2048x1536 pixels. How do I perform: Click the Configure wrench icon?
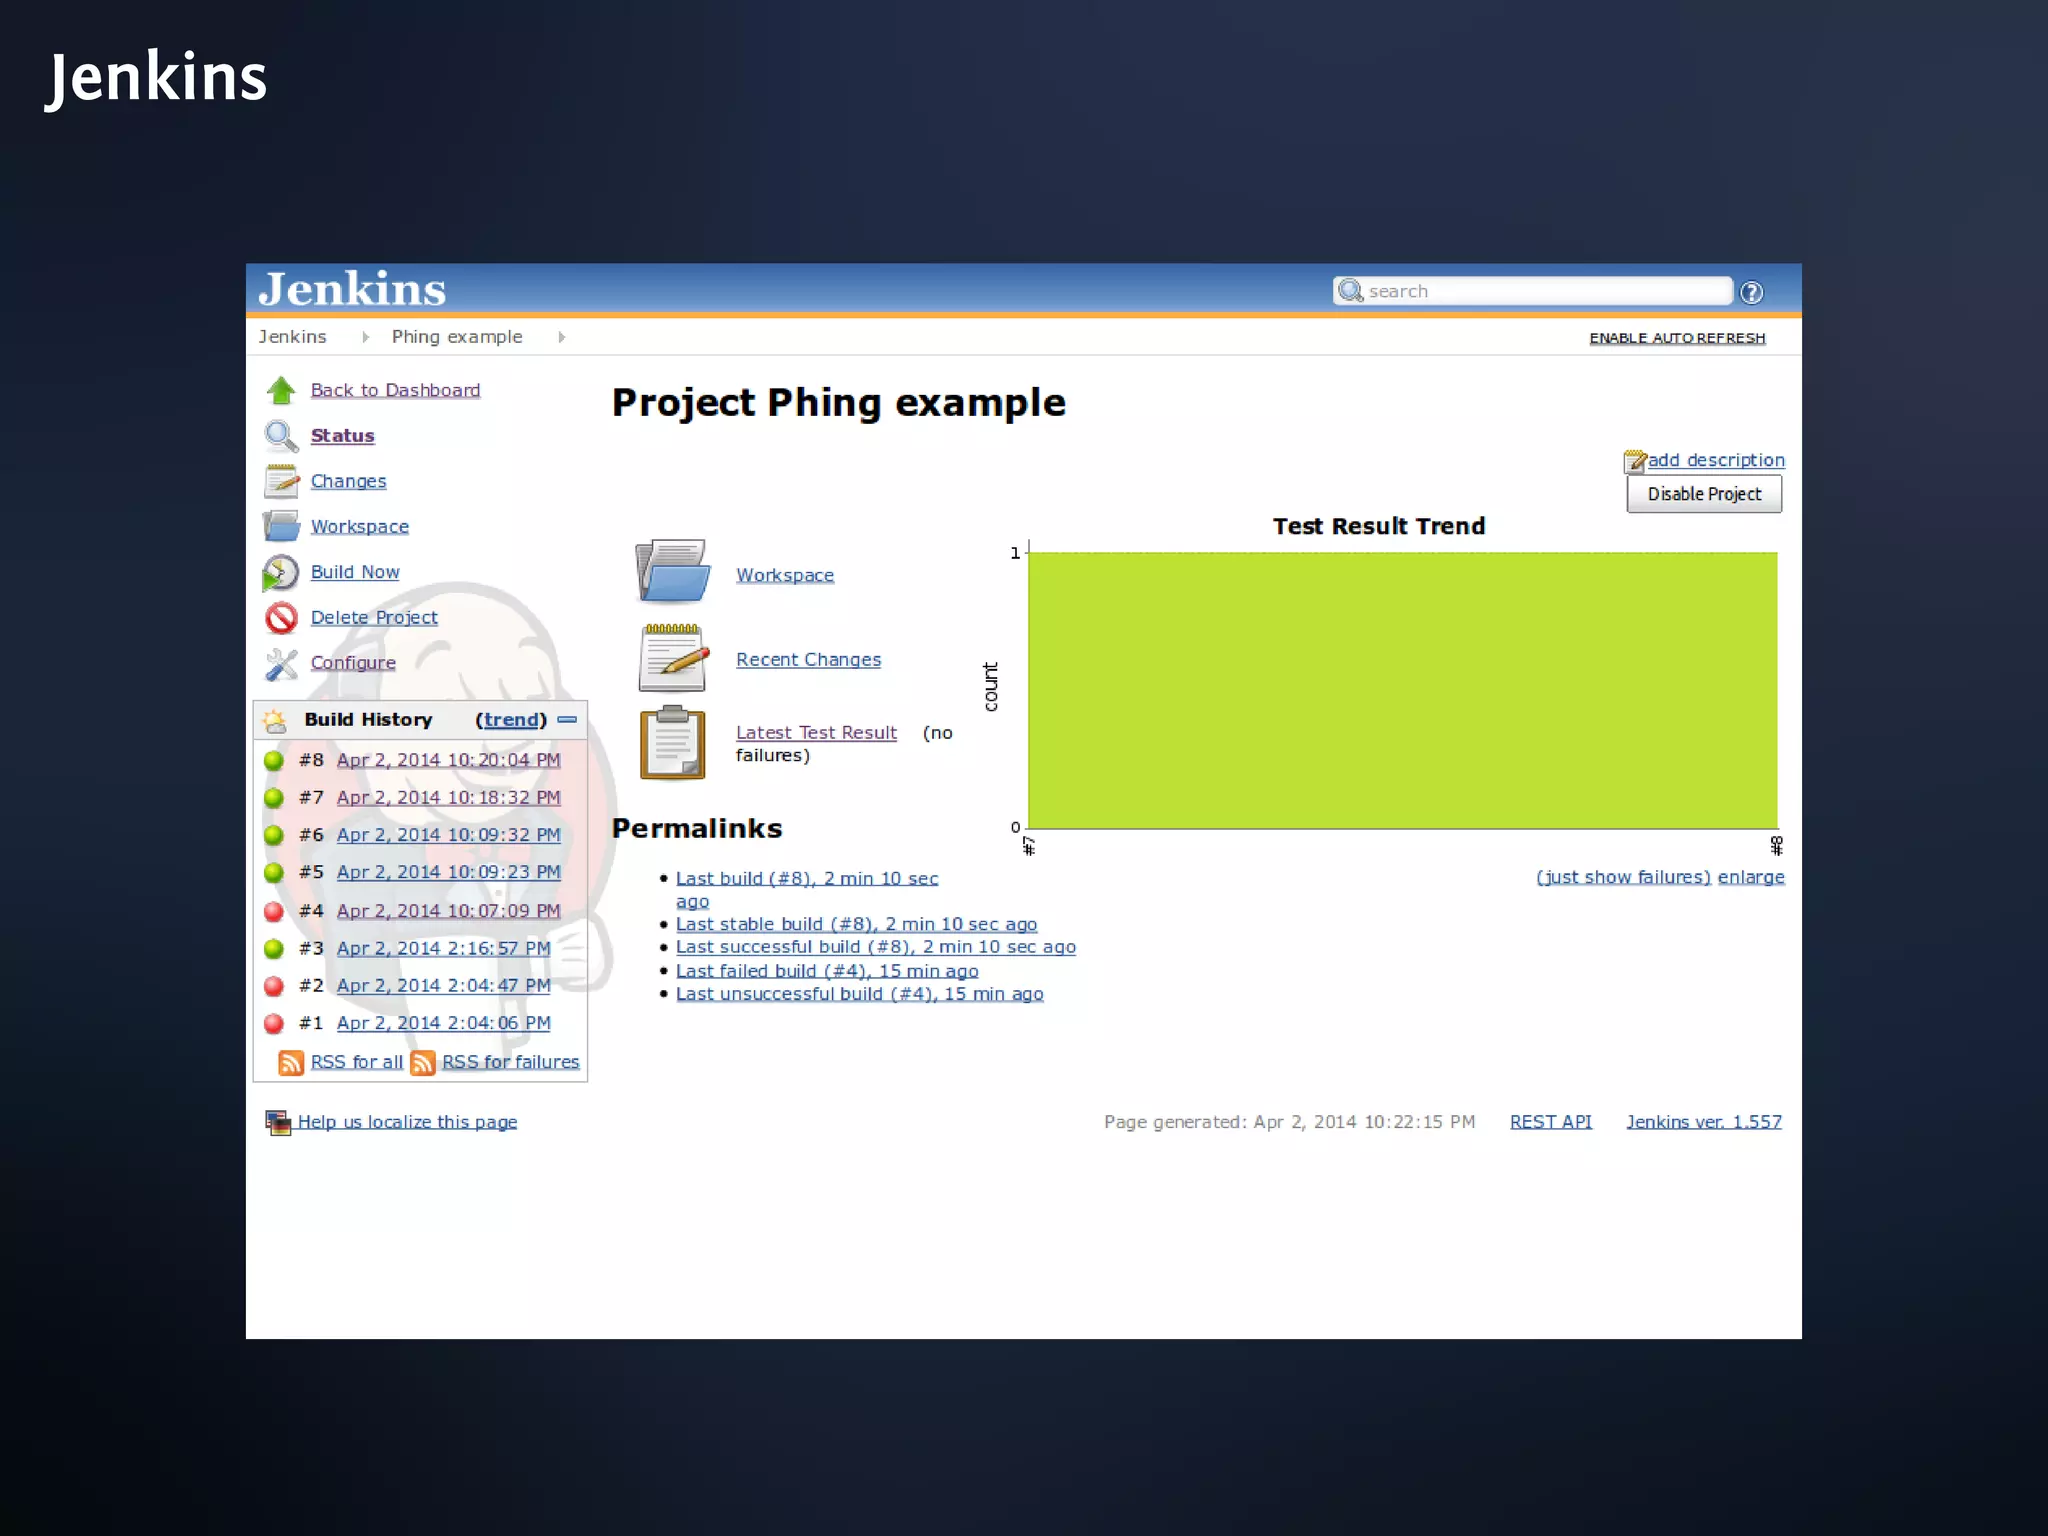tap(281, 663)
